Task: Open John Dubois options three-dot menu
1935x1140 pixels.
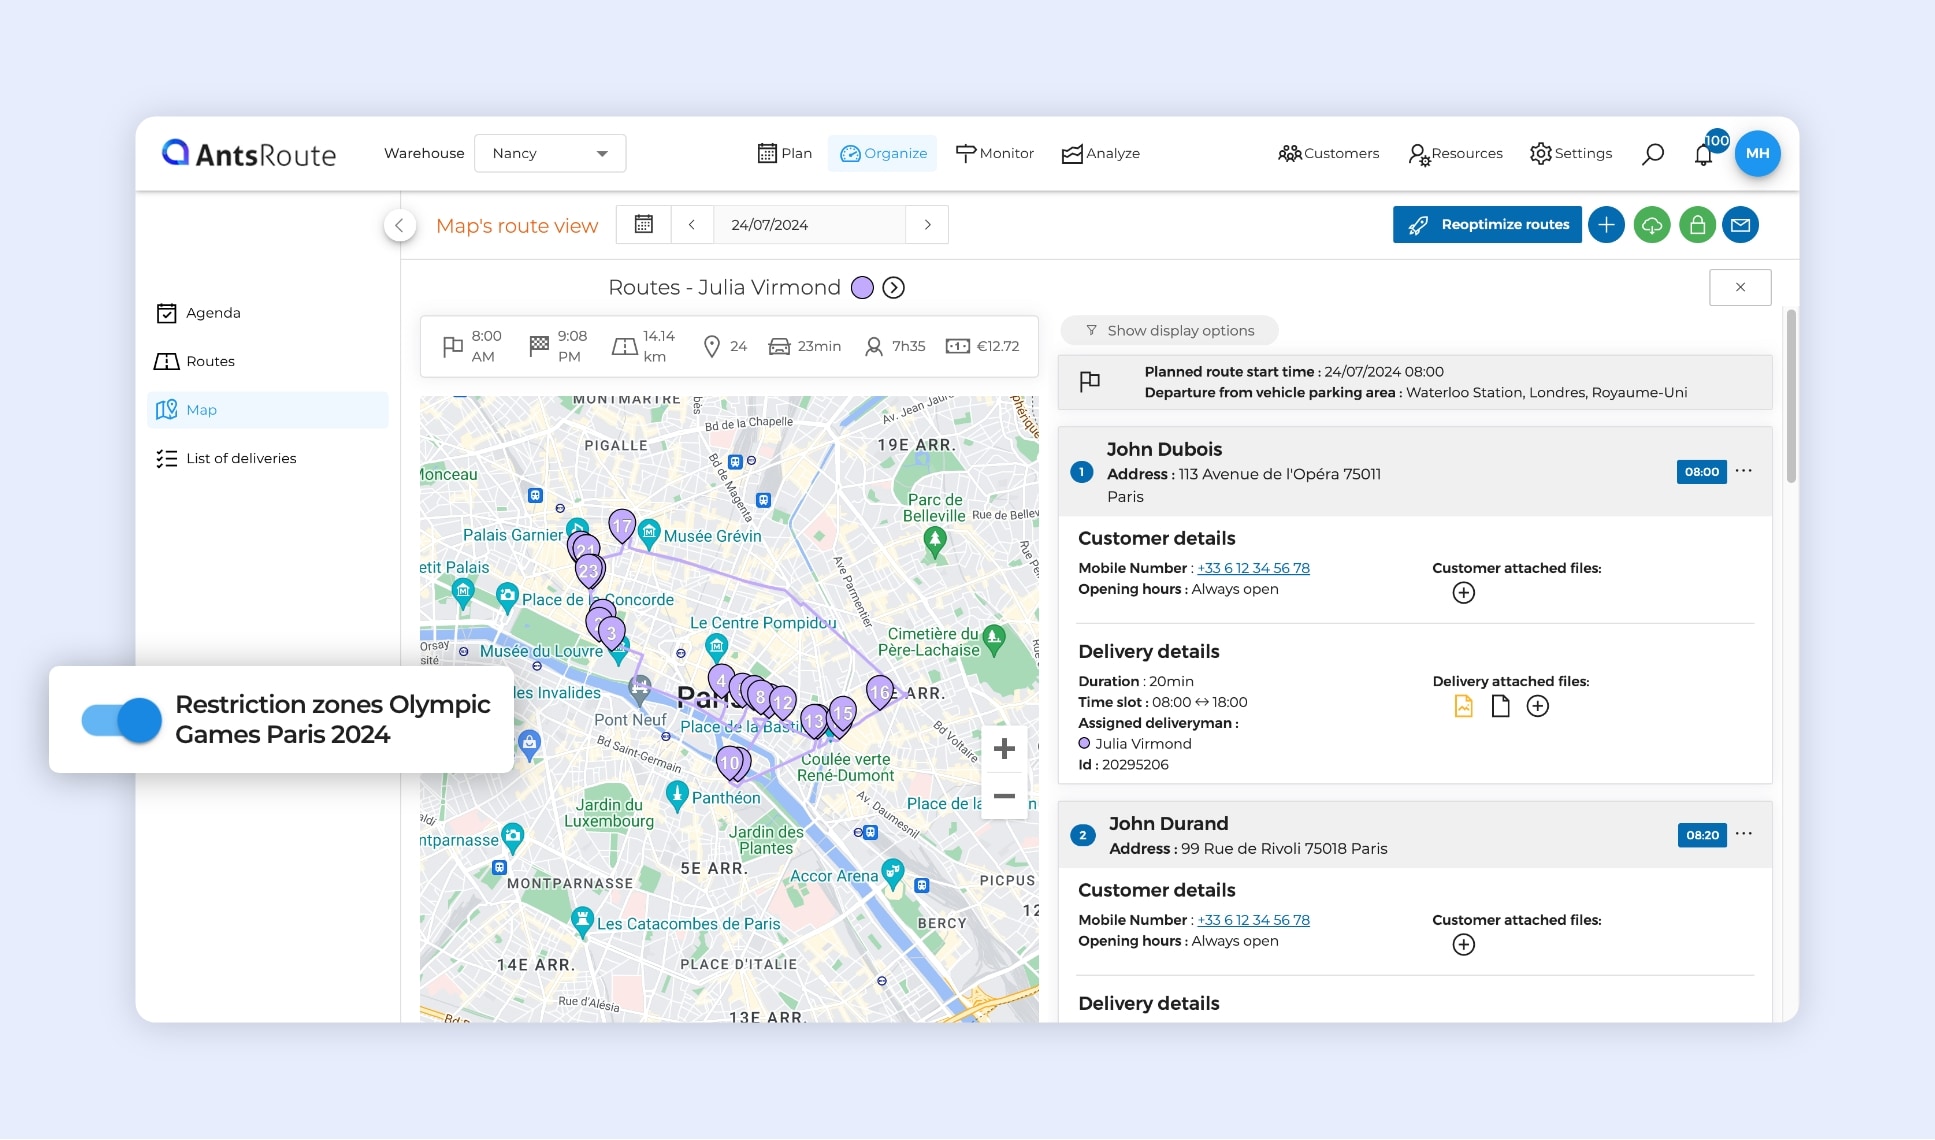Action: pyautogui.click(x=1744, y=471)
